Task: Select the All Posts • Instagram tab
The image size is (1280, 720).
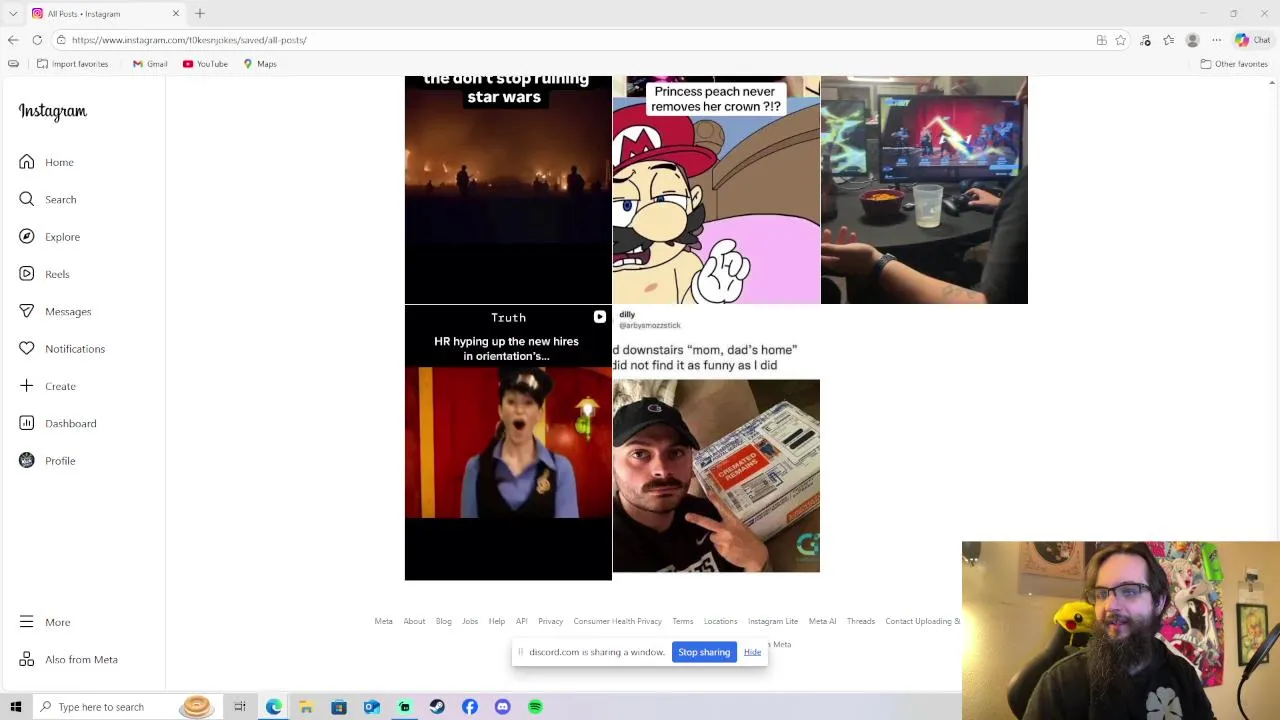Action: click(x=104, y=13)
